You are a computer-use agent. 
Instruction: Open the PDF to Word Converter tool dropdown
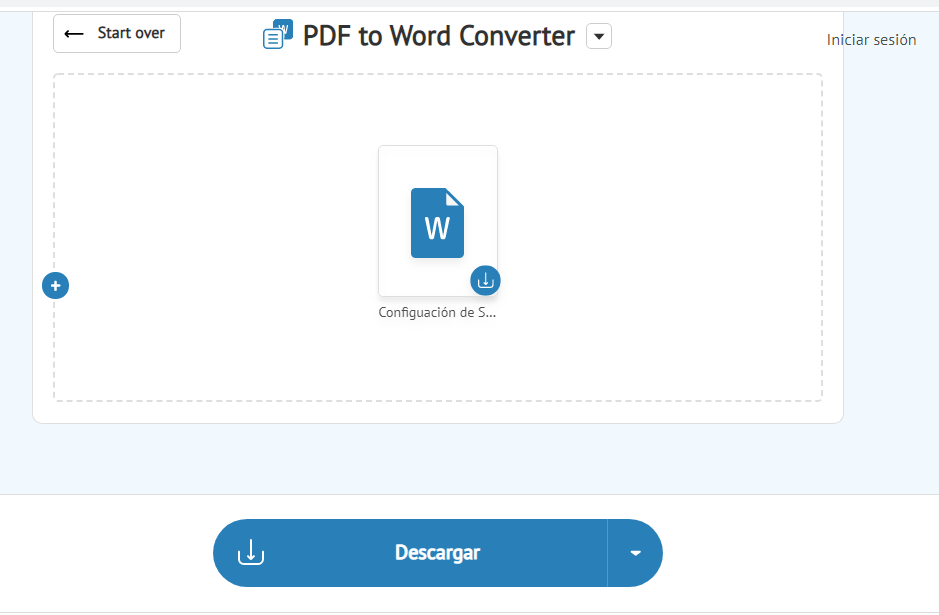click(x=599, y=36)
